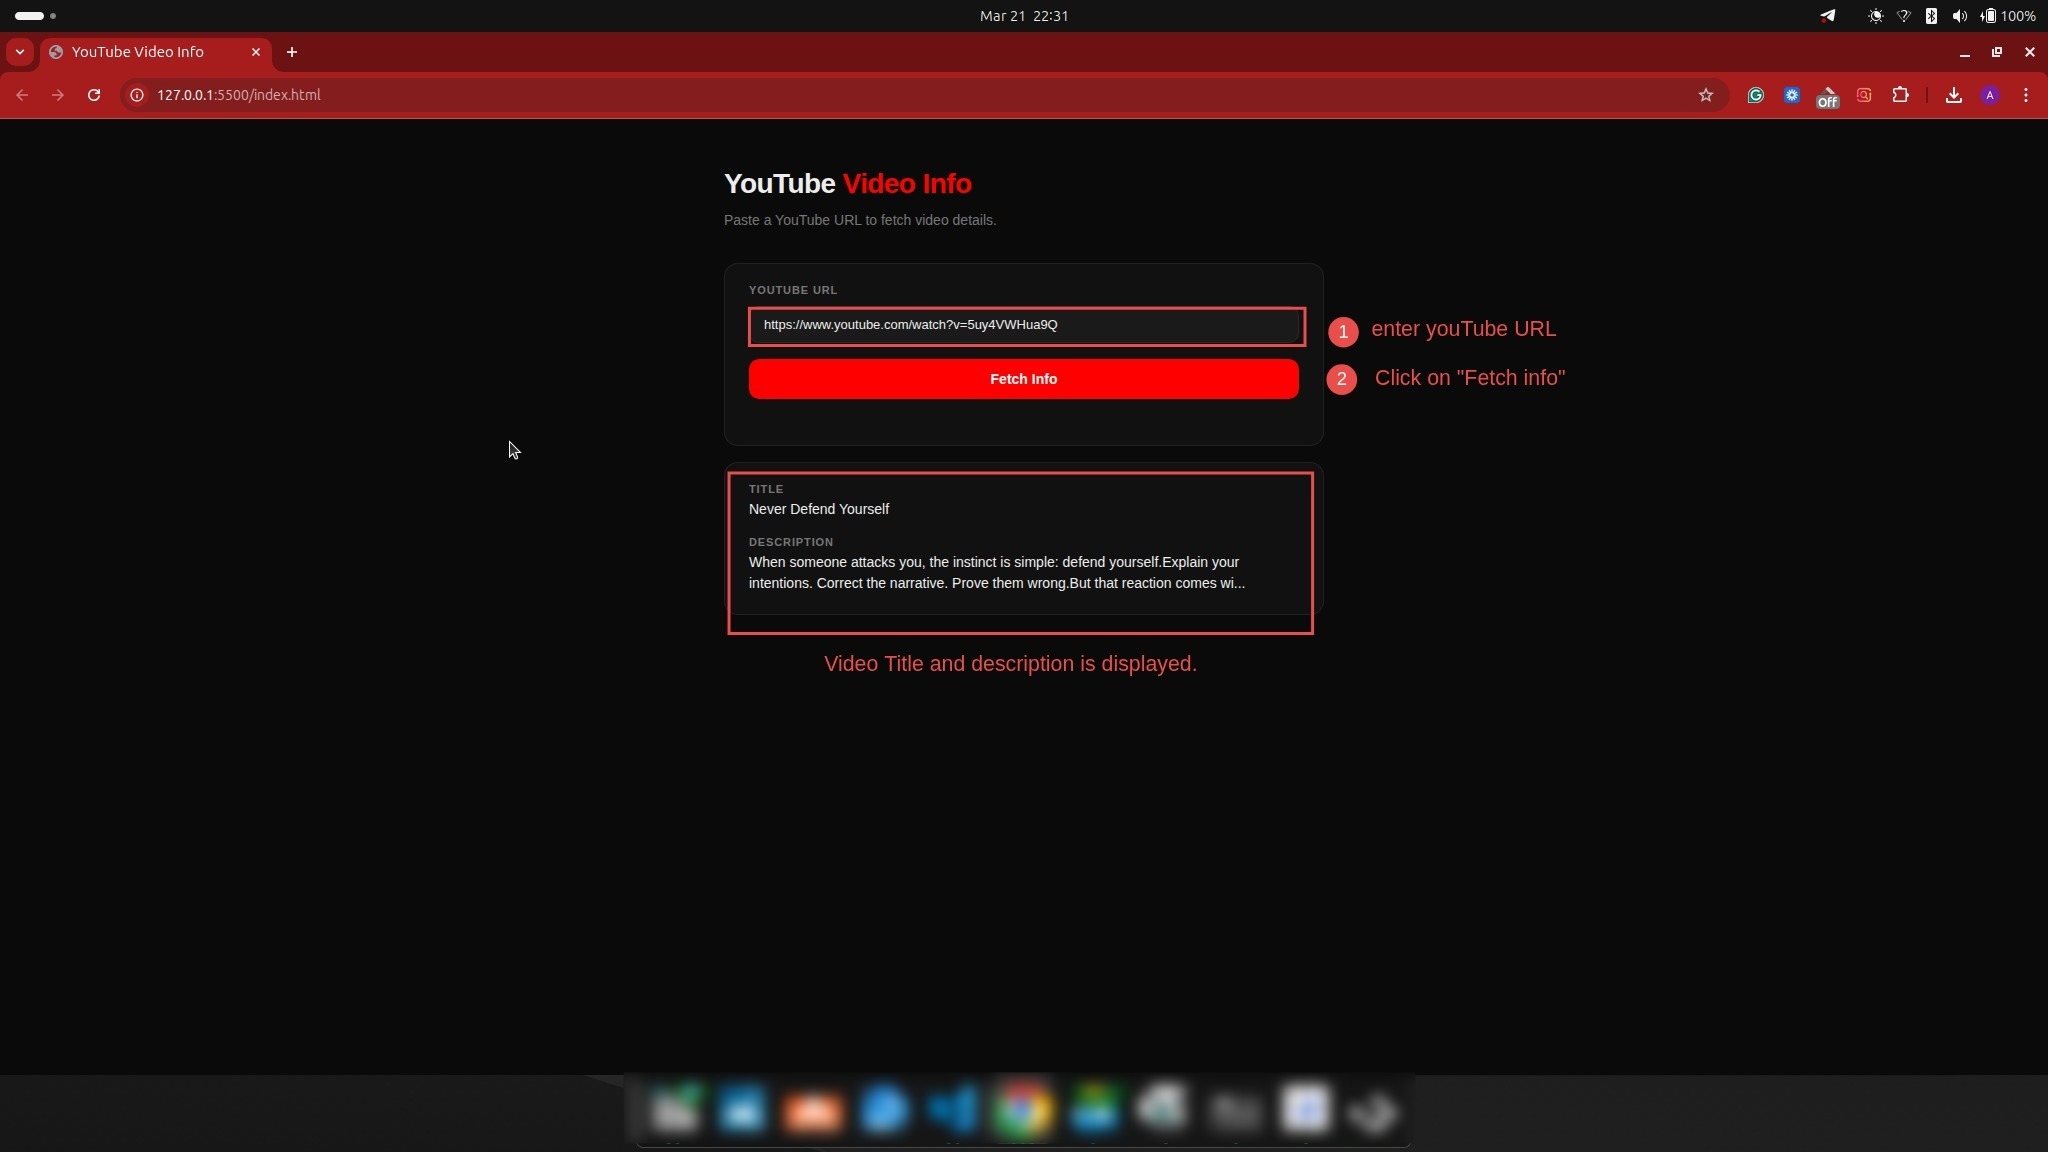Screen dimensions: 2048x1152
Task: Open the Extensions puzzle menu
Action: [x=1900, y=95]
